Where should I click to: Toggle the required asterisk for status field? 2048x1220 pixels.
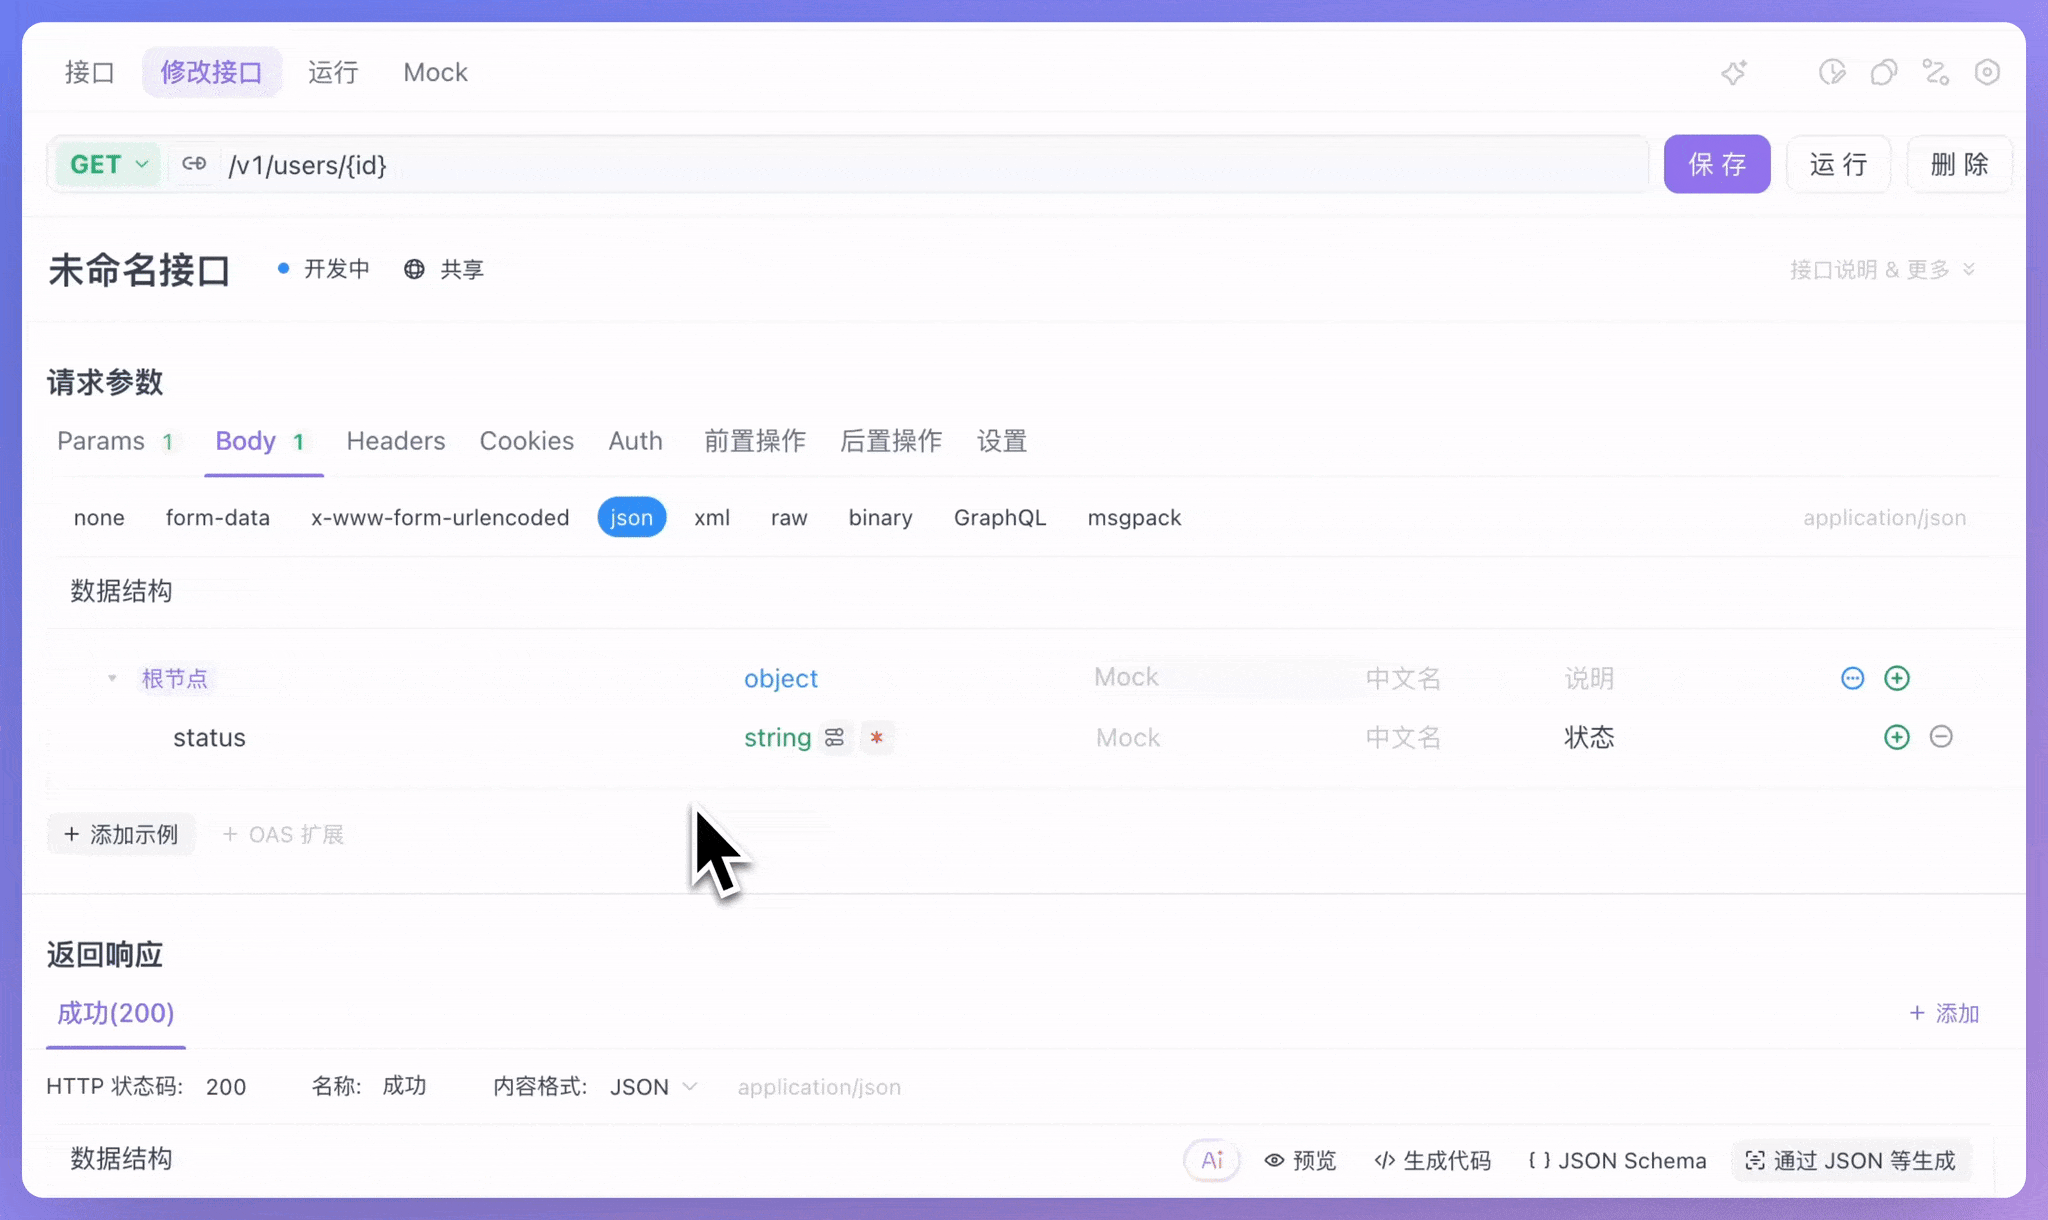pos(877,738)
